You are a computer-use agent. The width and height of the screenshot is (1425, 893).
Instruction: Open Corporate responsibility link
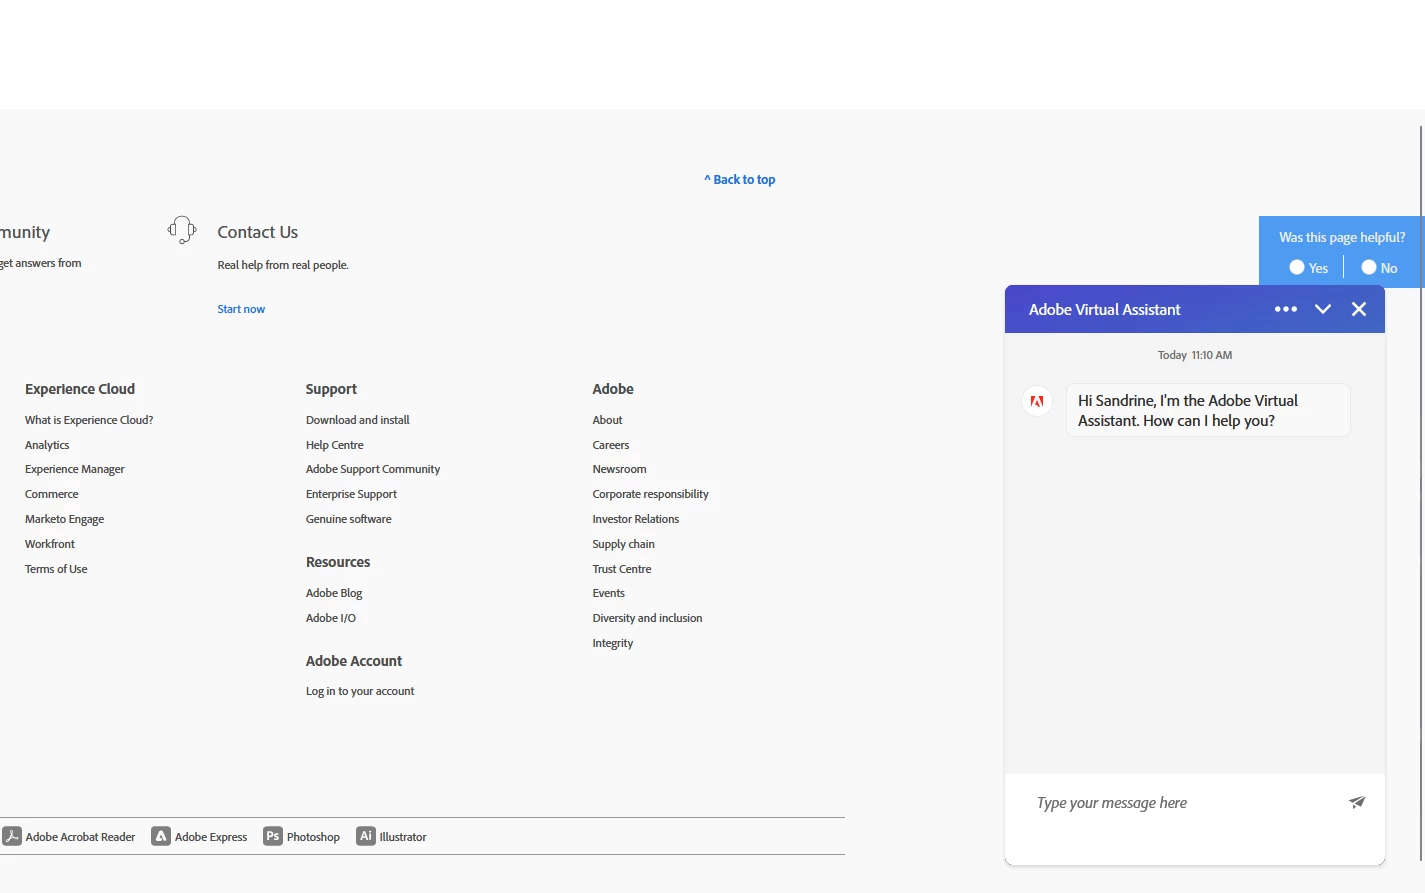[650, 494]
